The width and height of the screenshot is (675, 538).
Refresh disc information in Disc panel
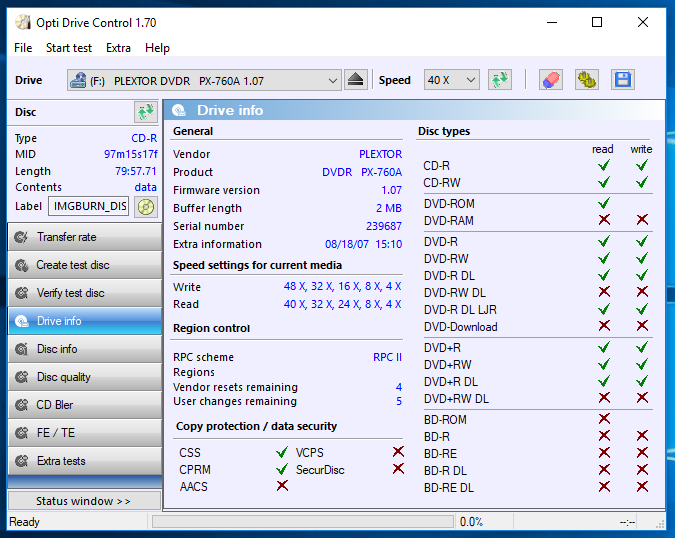point(146,112)
